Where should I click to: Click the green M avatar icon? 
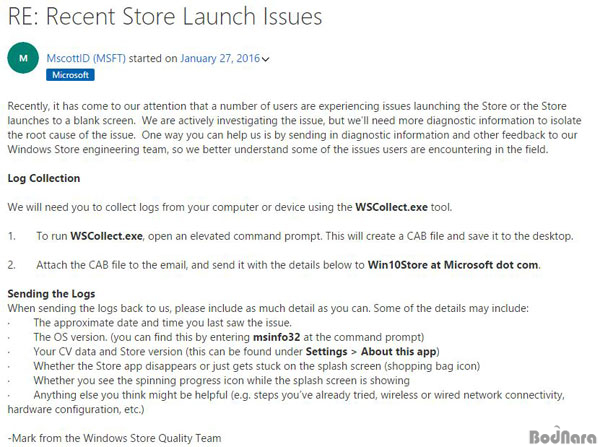click(23, 58)
